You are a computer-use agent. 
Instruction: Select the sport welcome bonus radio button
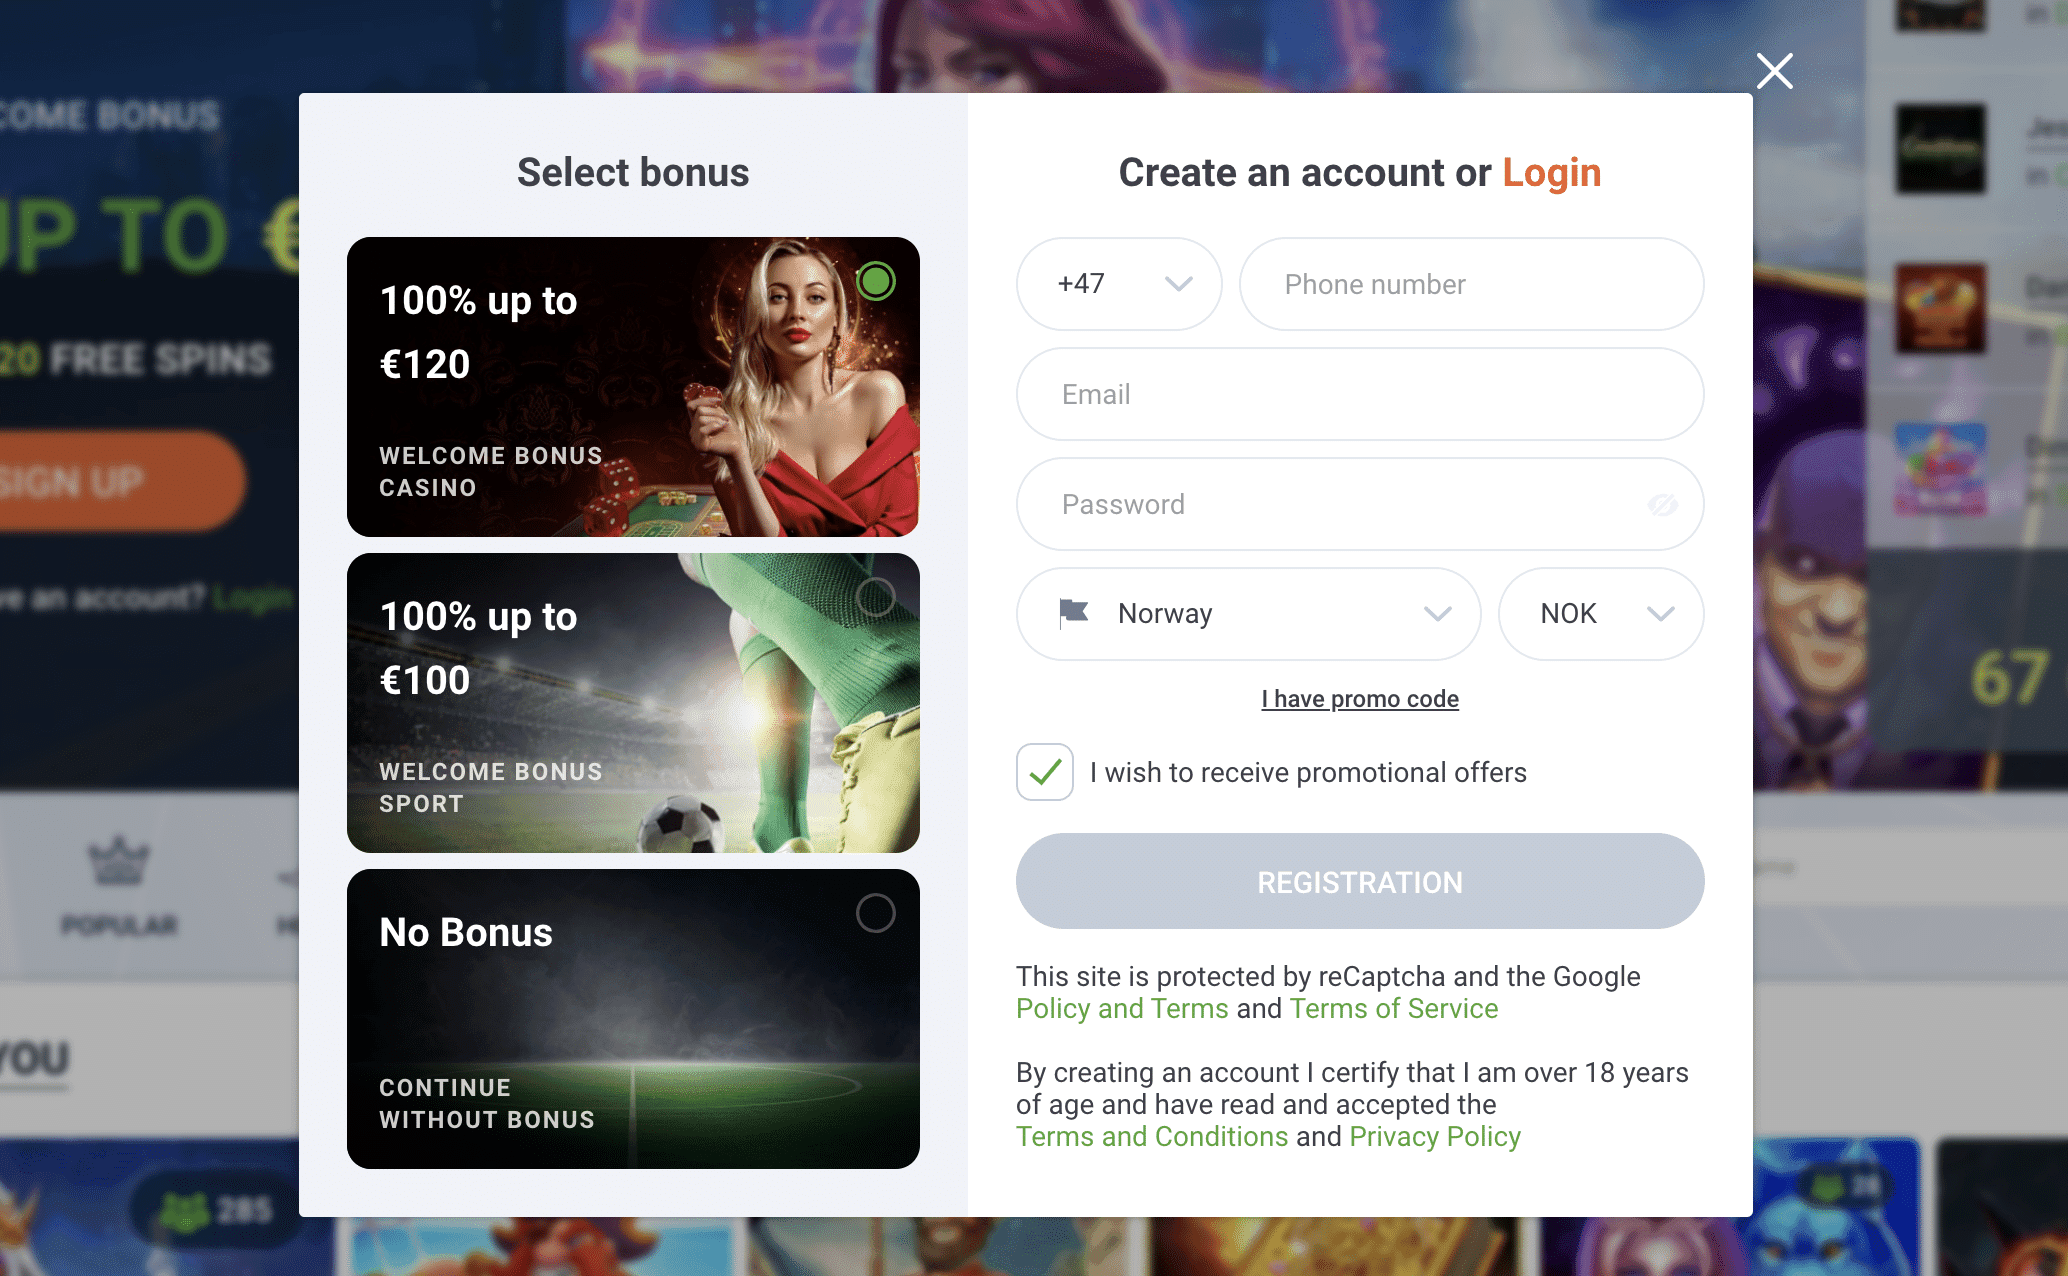pyautogui.click(x=876, y=598)
